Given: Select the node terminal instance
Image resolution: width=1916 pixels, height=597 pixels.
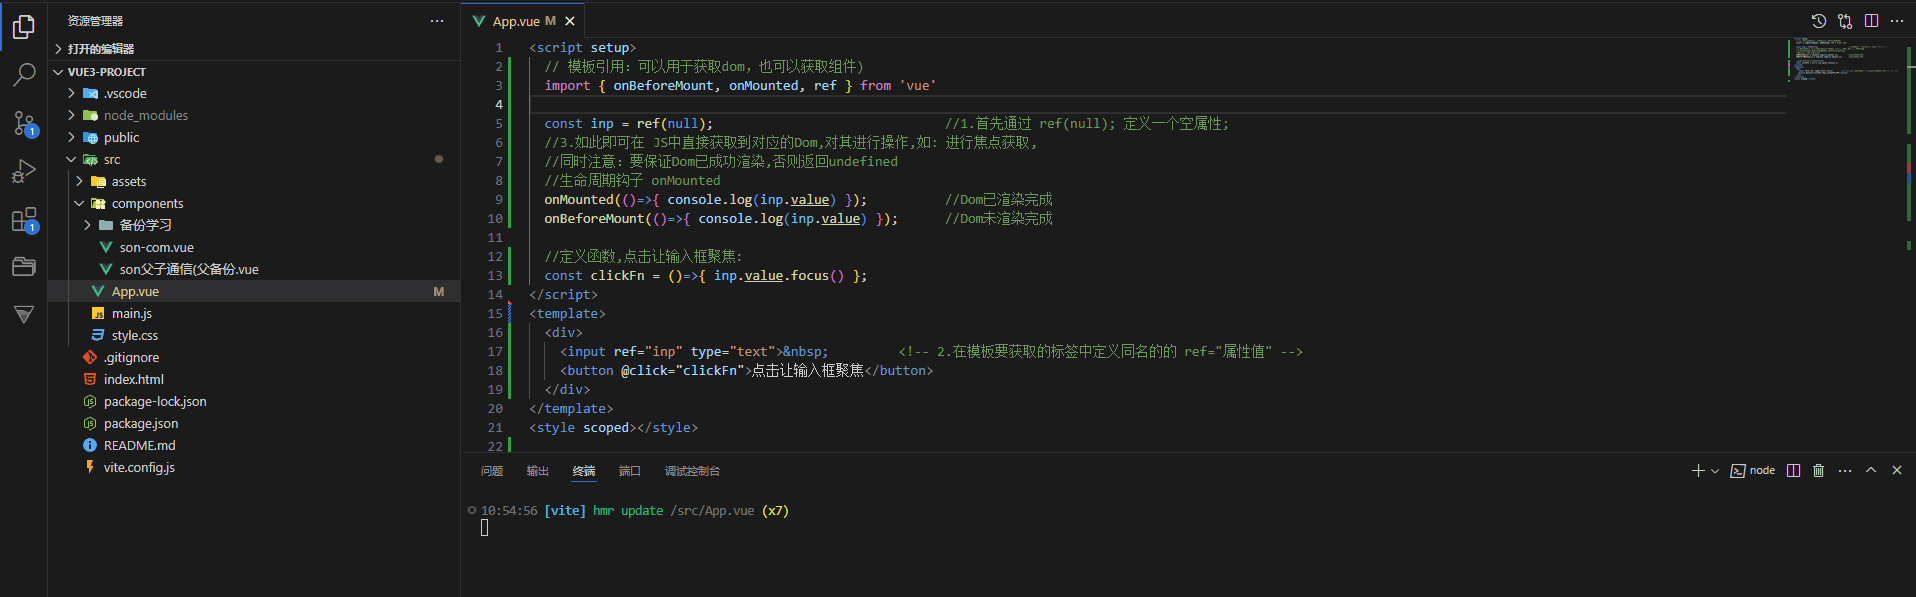Looking at the screenshot, I should (x=1753, y=470).
